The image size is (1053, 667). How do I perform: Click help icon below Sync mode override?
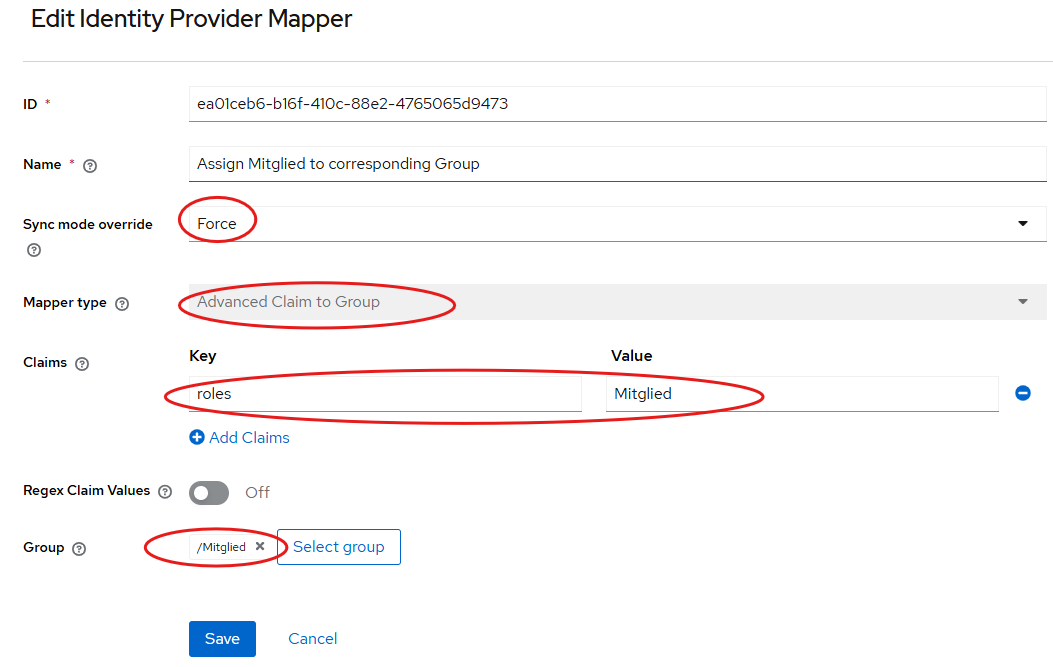point(32,250)
